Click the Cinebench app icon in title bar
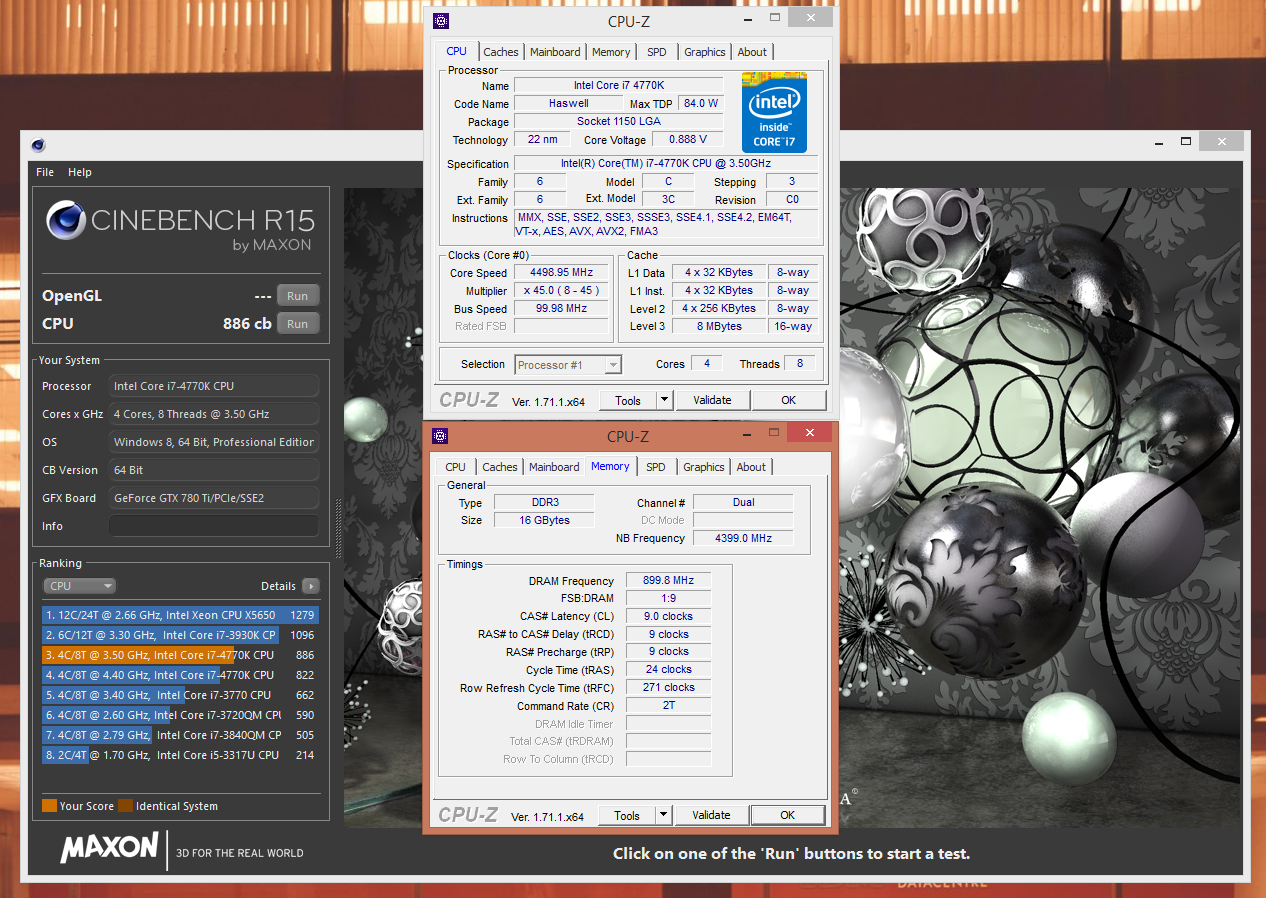The height and width of the screenshot is (898, 1266). (38, 145)
